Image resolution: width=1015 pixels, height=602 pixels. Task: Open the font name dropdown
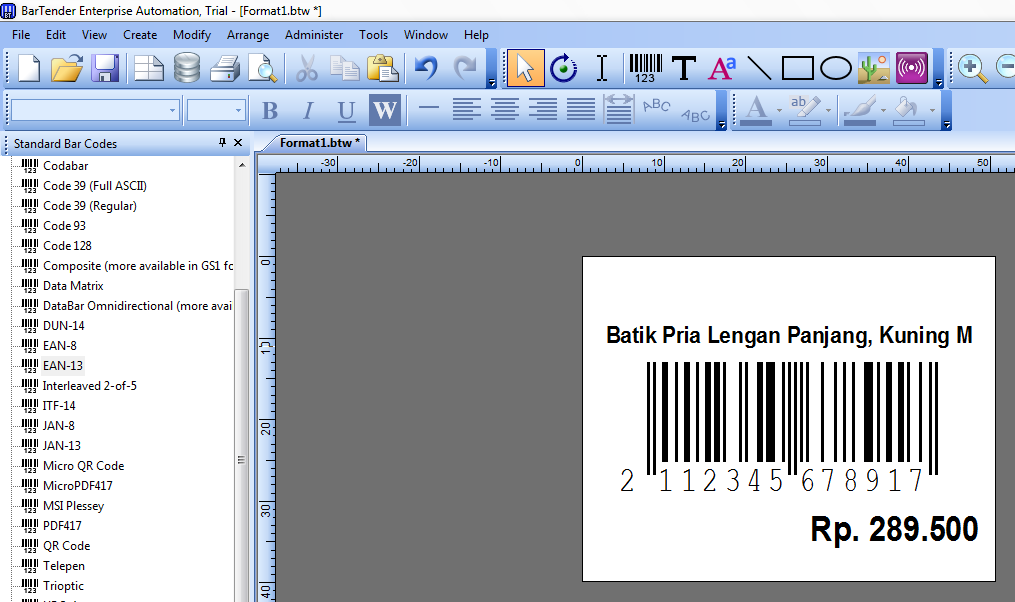pos(172,111)
